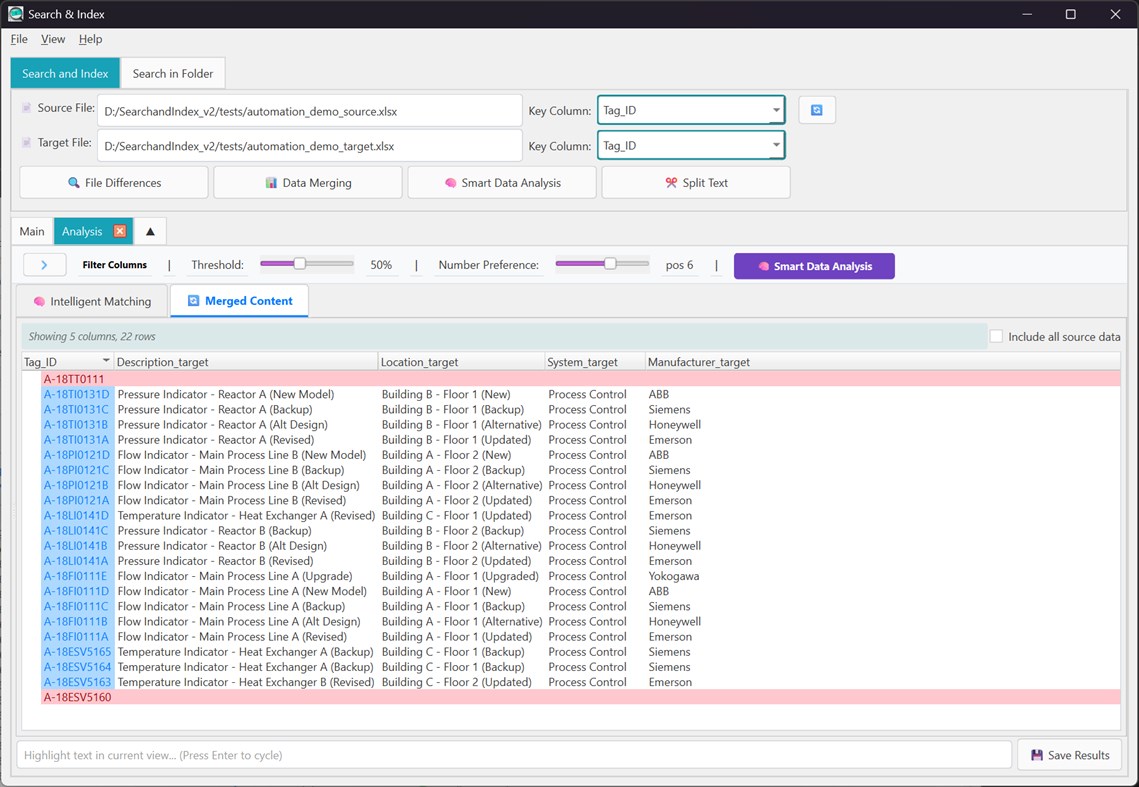Open the Smart Data Analysis toolbar tool
Viewport: 1139px width, 787px height.
501,182
